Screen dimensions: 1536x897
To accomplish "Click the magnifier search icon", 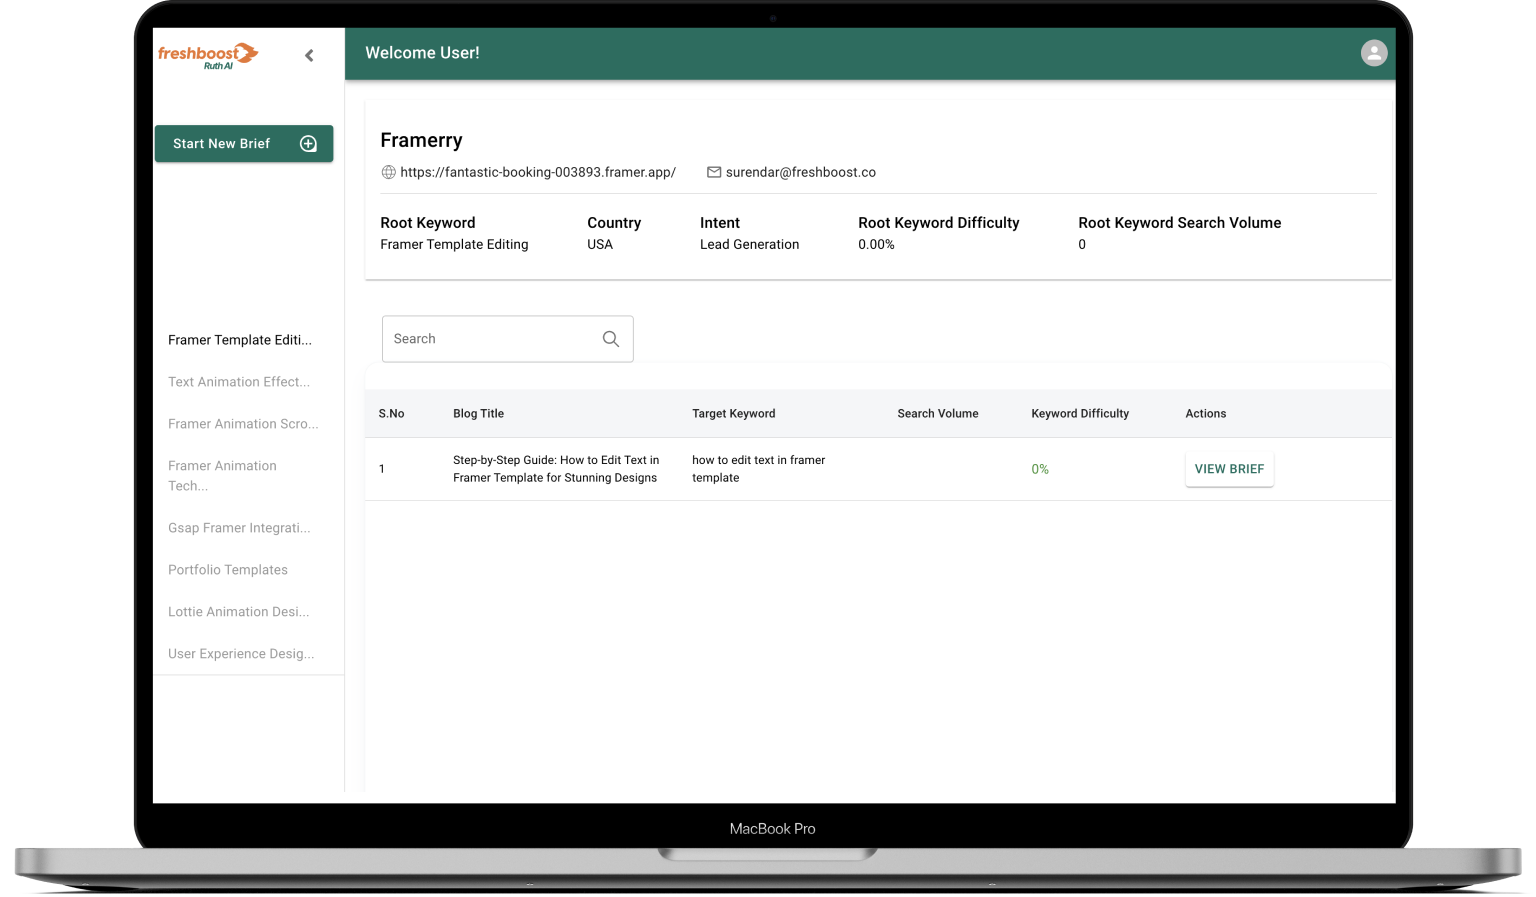I will [611, 339].
